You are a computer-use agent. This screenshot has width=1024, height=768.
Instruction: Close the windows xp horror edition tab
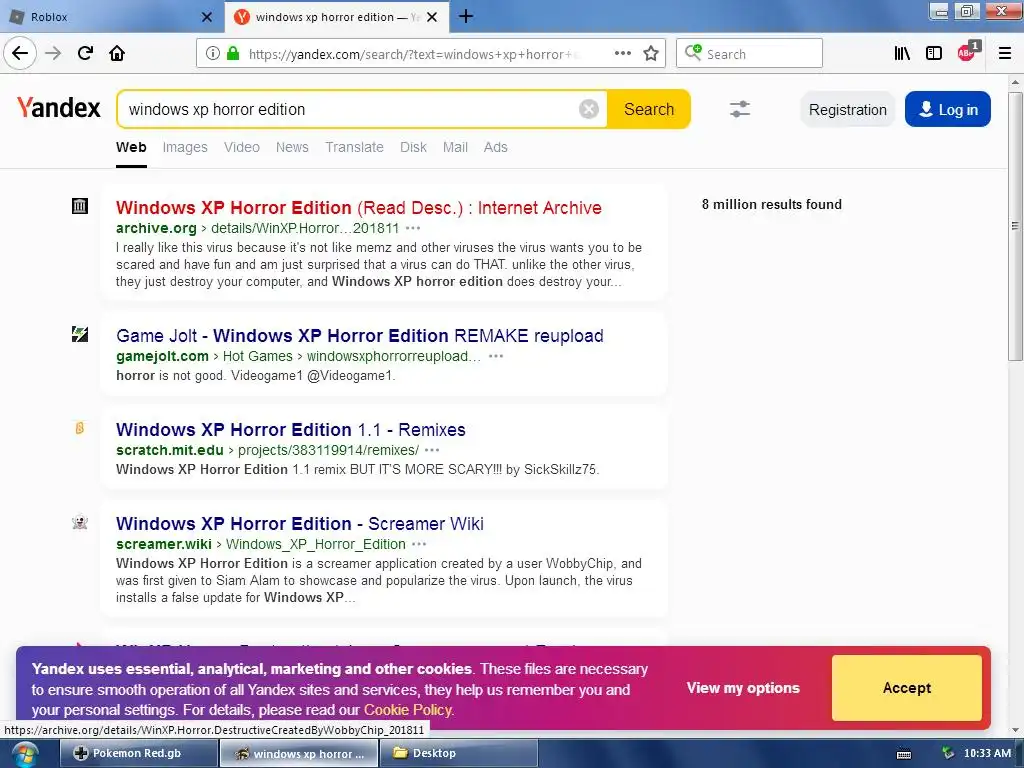(432, 17)
